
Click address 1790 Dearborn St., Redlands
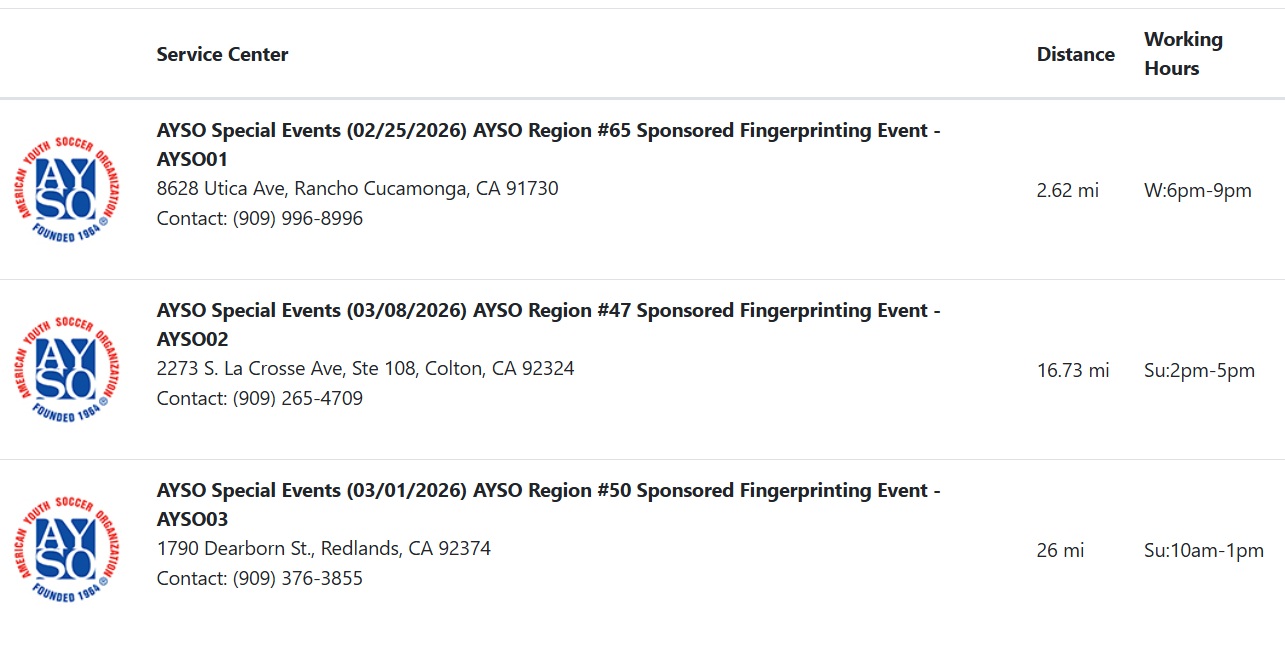pyautogui.click(x=323, y=548)
